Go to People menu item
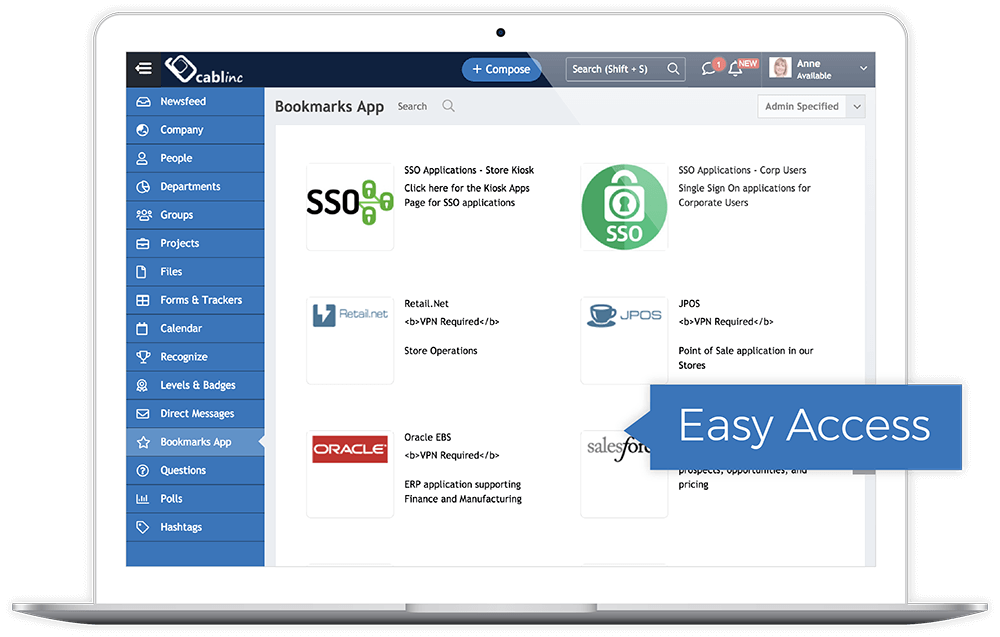 tap(195, 158)
